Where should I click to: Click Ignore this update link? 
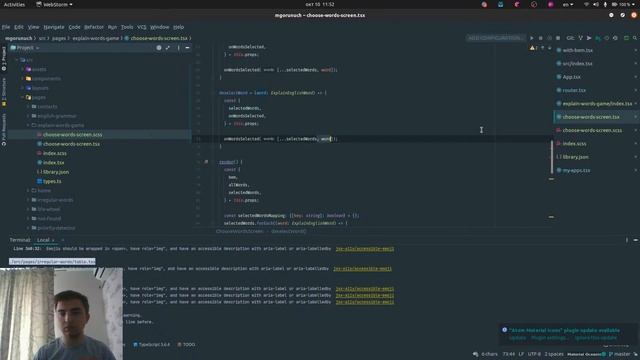pos(595,338)
